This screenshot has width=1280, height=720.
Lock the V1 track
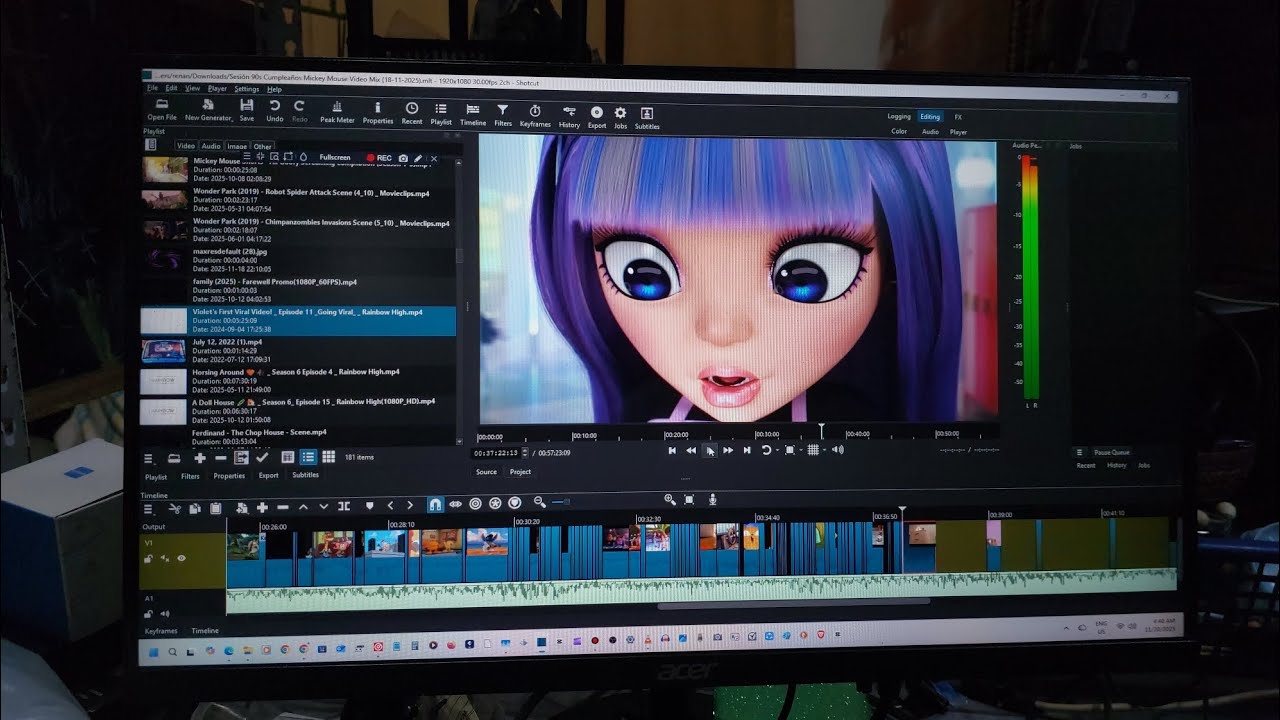tap(148, 559)
